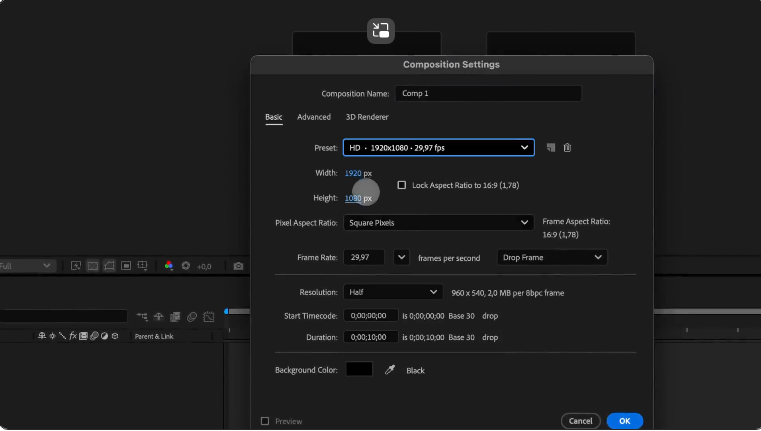This screenshot has height=431, width=761.
Task: Save the current preset with the save-preset icon
Action: [x=551, y=148]
